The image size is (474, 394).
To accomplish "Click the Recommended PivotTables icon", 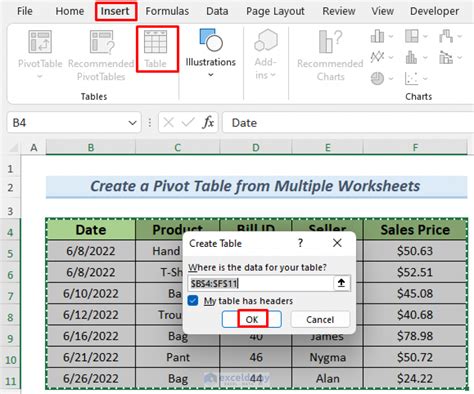I will click(x=101, y=42).
